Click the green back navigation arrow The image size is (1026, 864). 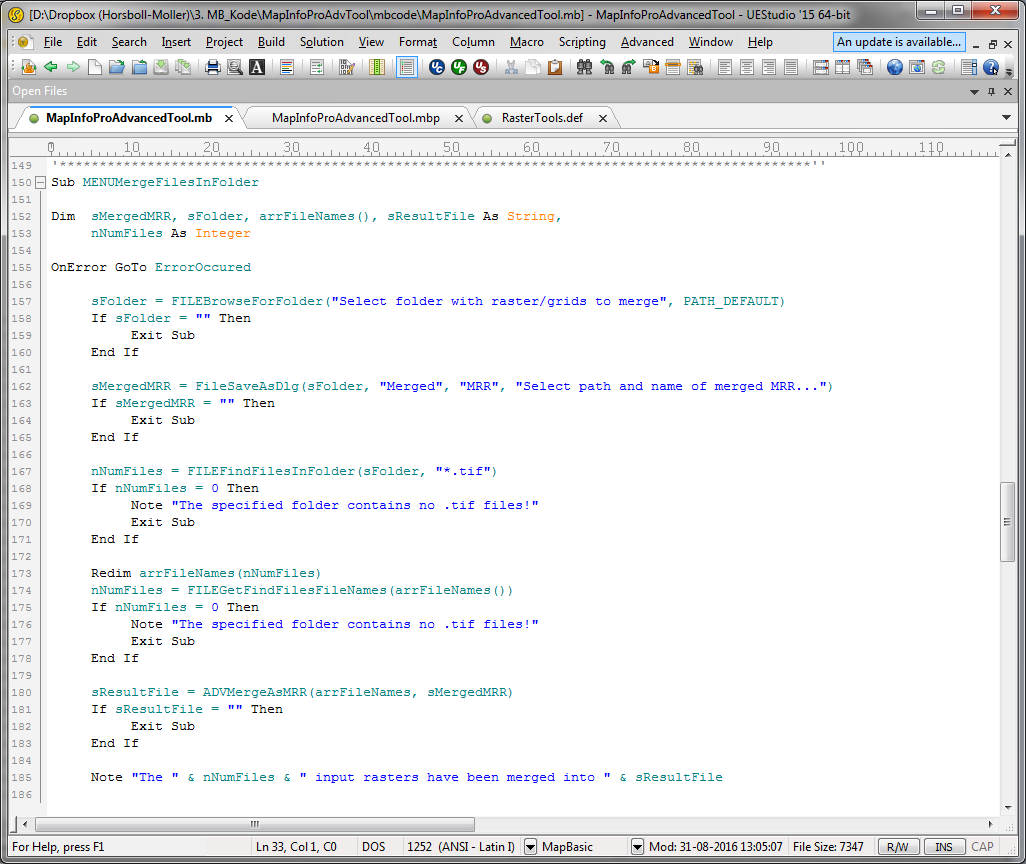(x=51, y=67)
